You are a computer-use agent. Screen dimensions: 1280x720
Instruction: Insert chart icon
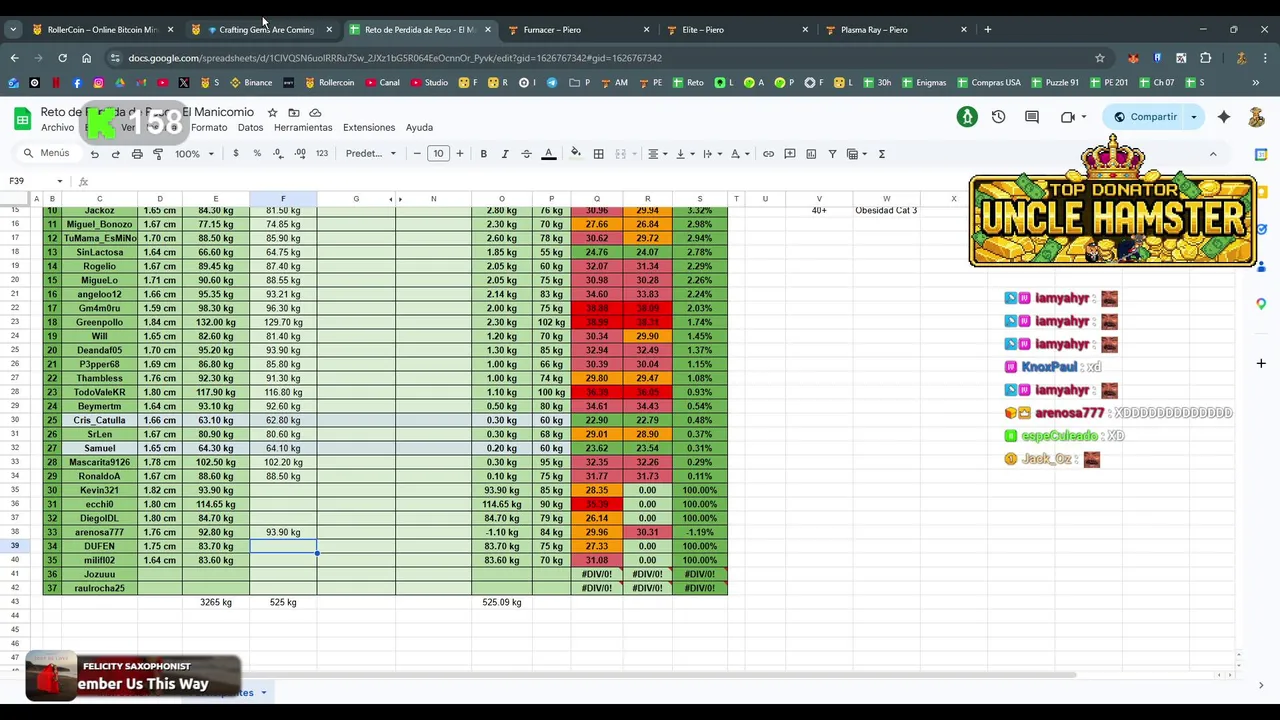(811, 154)
